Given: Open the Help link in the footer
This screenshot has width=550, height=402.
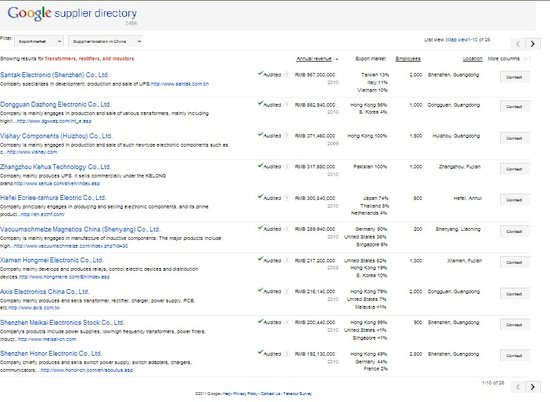Looking at the screenshot, I should coord(227,394).
